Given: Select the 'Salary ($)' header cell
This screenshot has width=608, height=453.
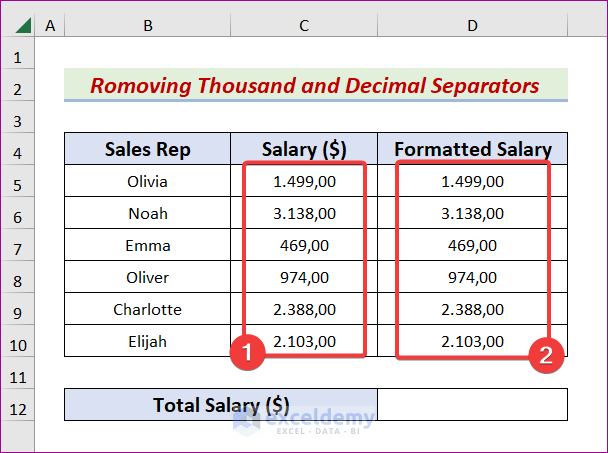Looking at the screenshot, I should coord(304,150).
